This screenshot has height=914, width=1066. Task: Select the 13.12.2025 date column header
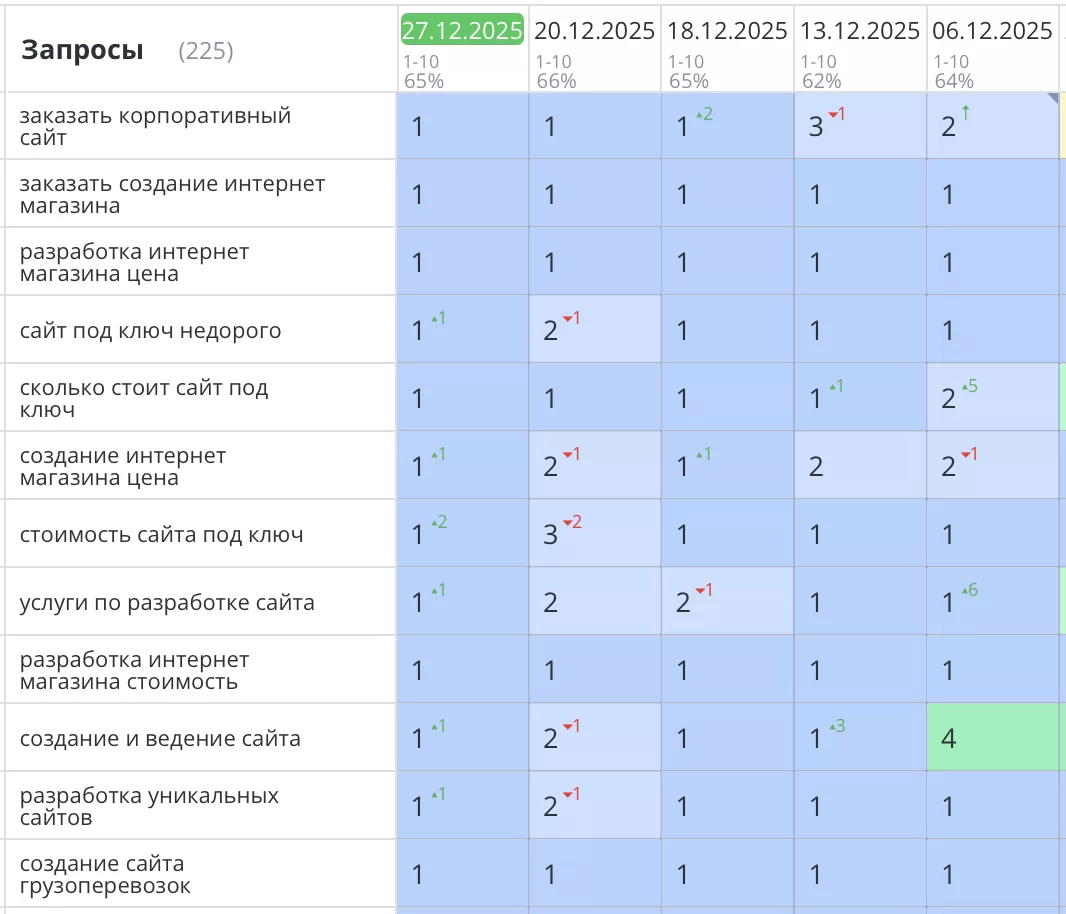coord(860,31)
